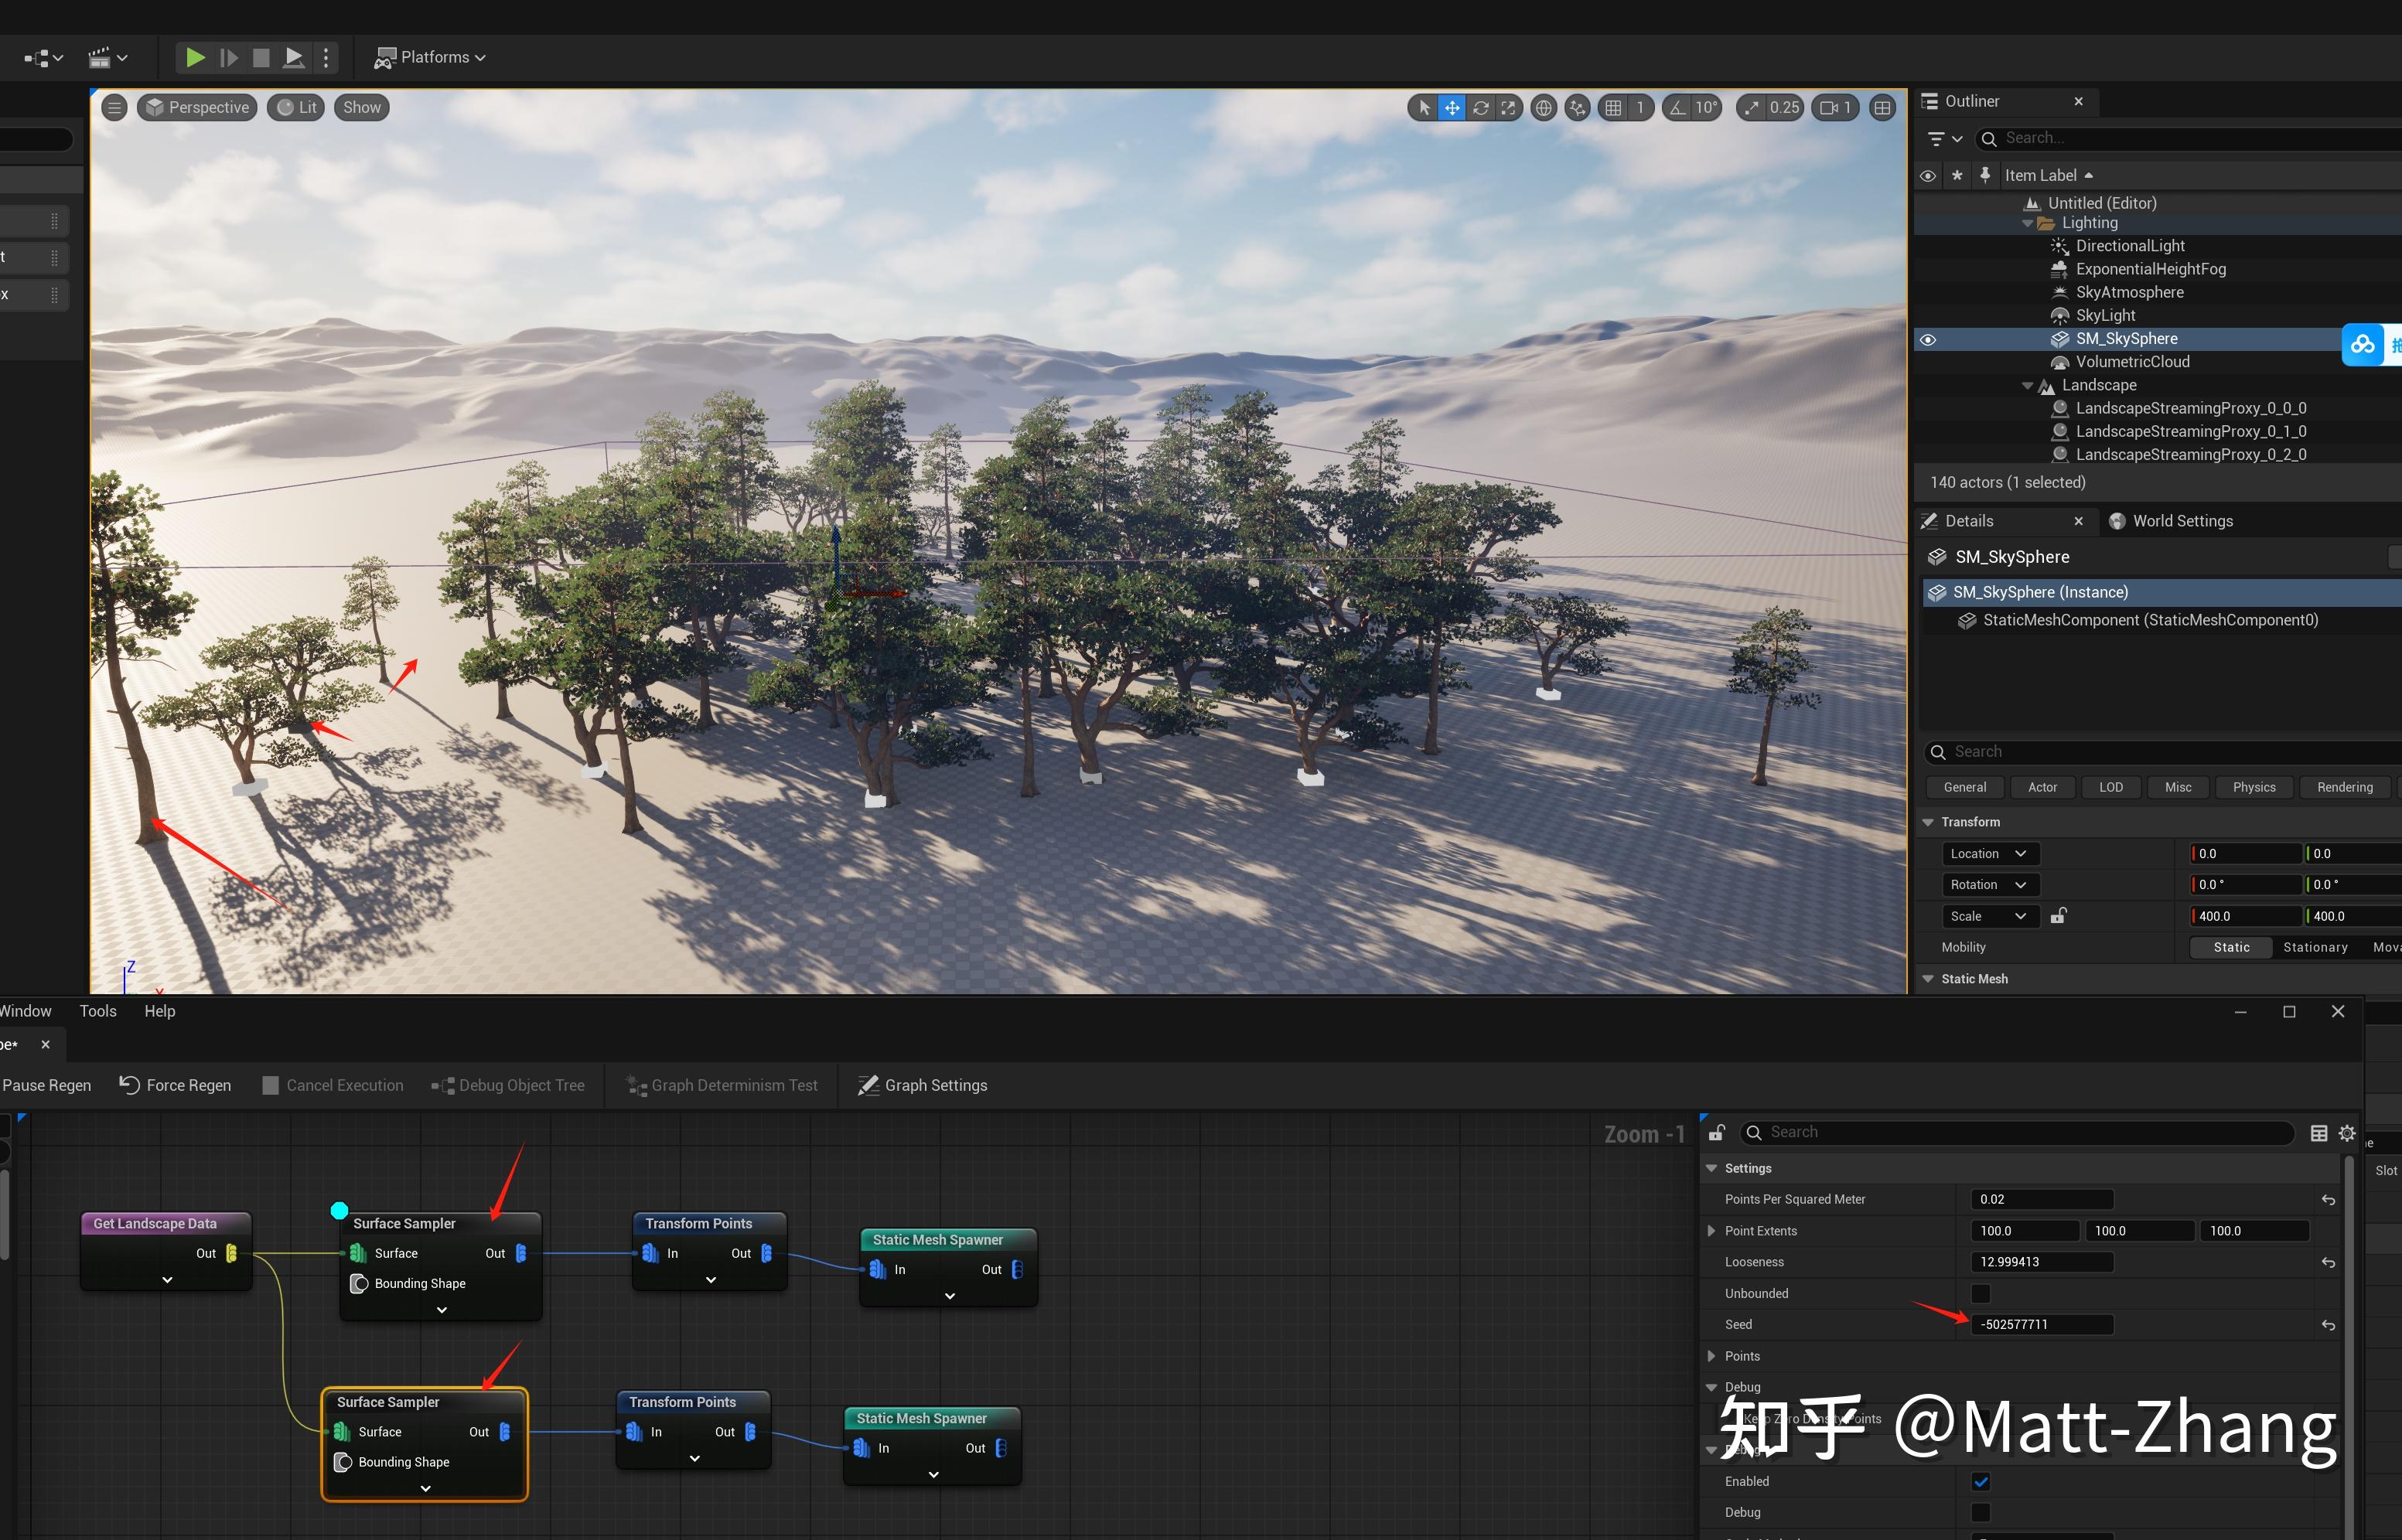Screen dimensions: 2402x1540
Task: Toggle visibility eye of SM_SkySphere
Action: (1928, 340)
